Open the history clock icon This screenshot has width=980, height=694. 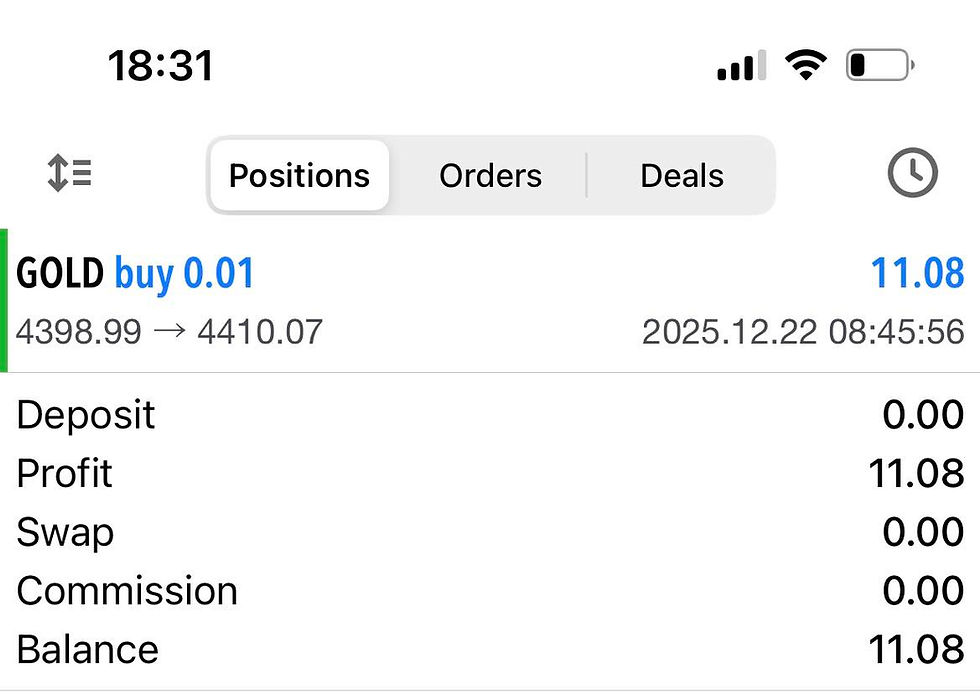pos(912,174)
